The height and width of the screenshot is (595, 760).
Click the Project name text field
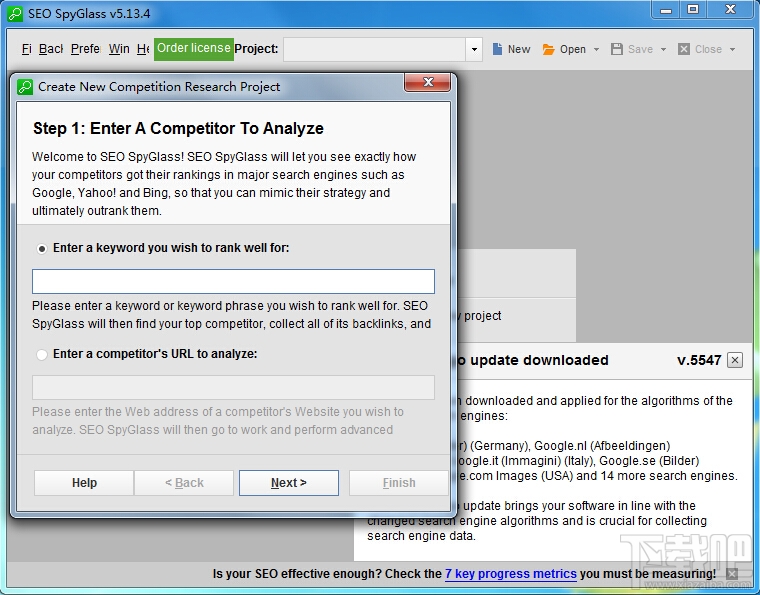(x=375, y=49)
